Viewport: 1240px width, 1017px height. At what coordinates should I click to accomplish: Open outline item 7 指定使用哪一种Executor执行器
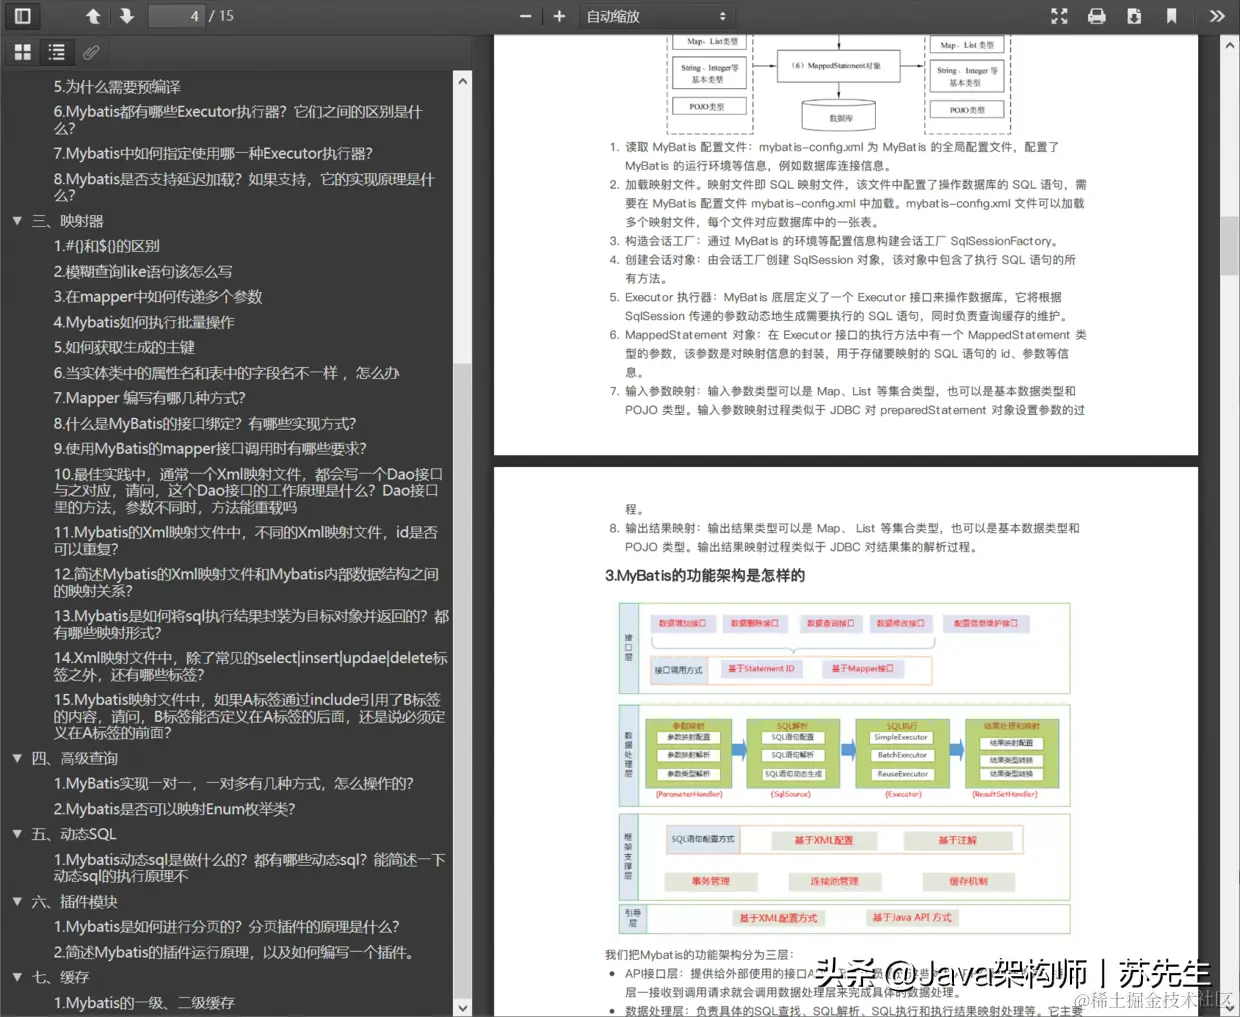213,154
